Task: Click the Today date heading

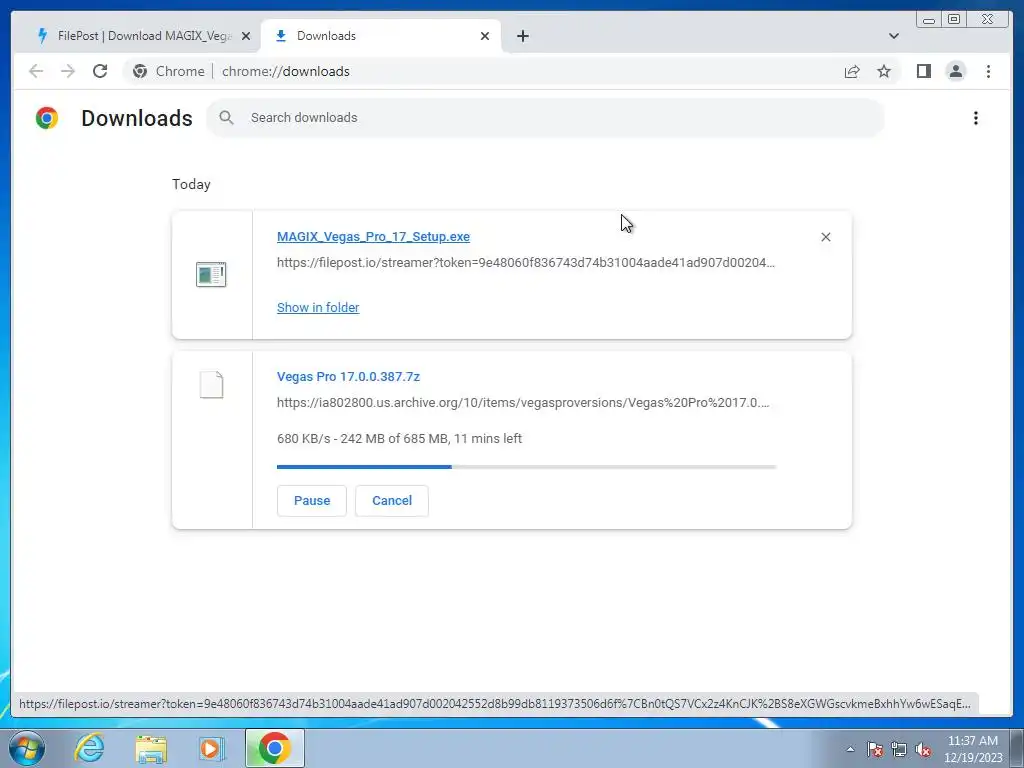Action: click(191, 185)
